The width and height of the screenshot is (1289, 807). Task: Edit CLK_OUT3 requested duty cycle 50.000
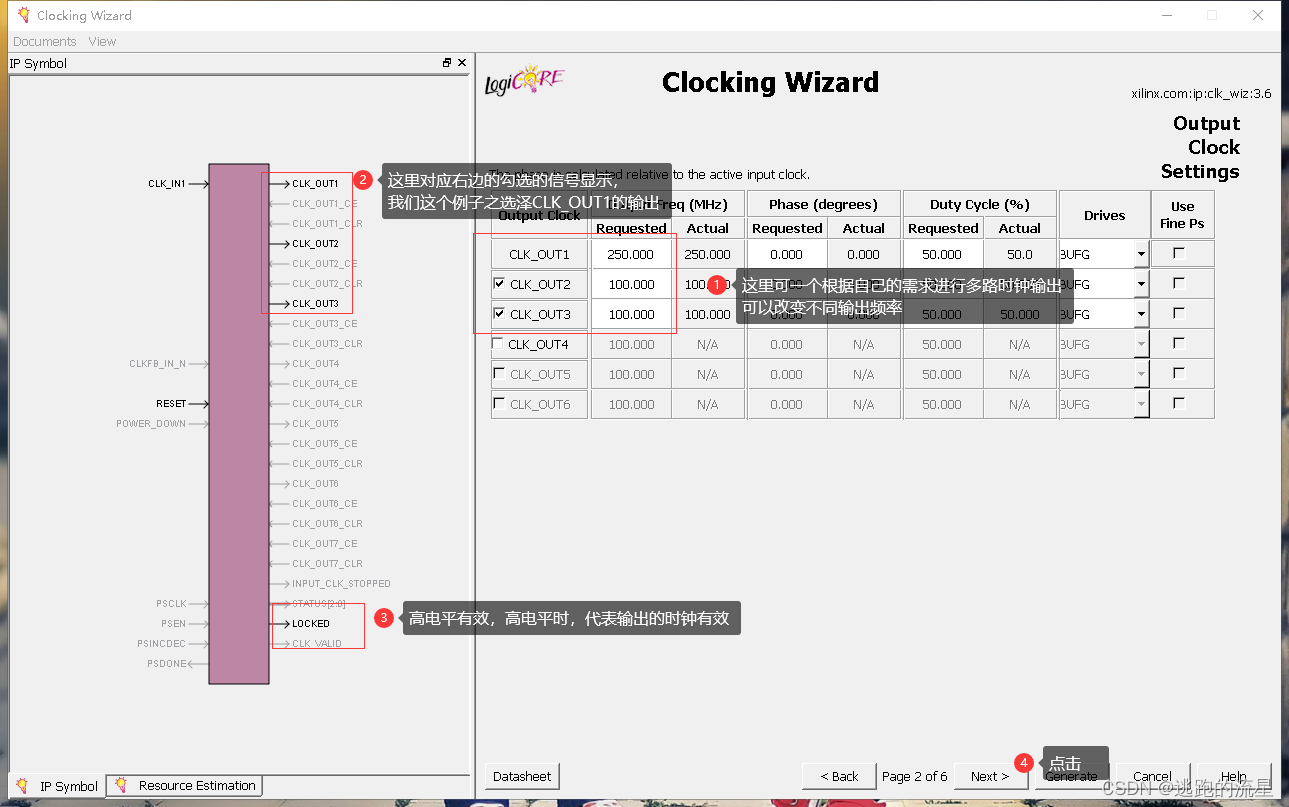click(942, 314)
